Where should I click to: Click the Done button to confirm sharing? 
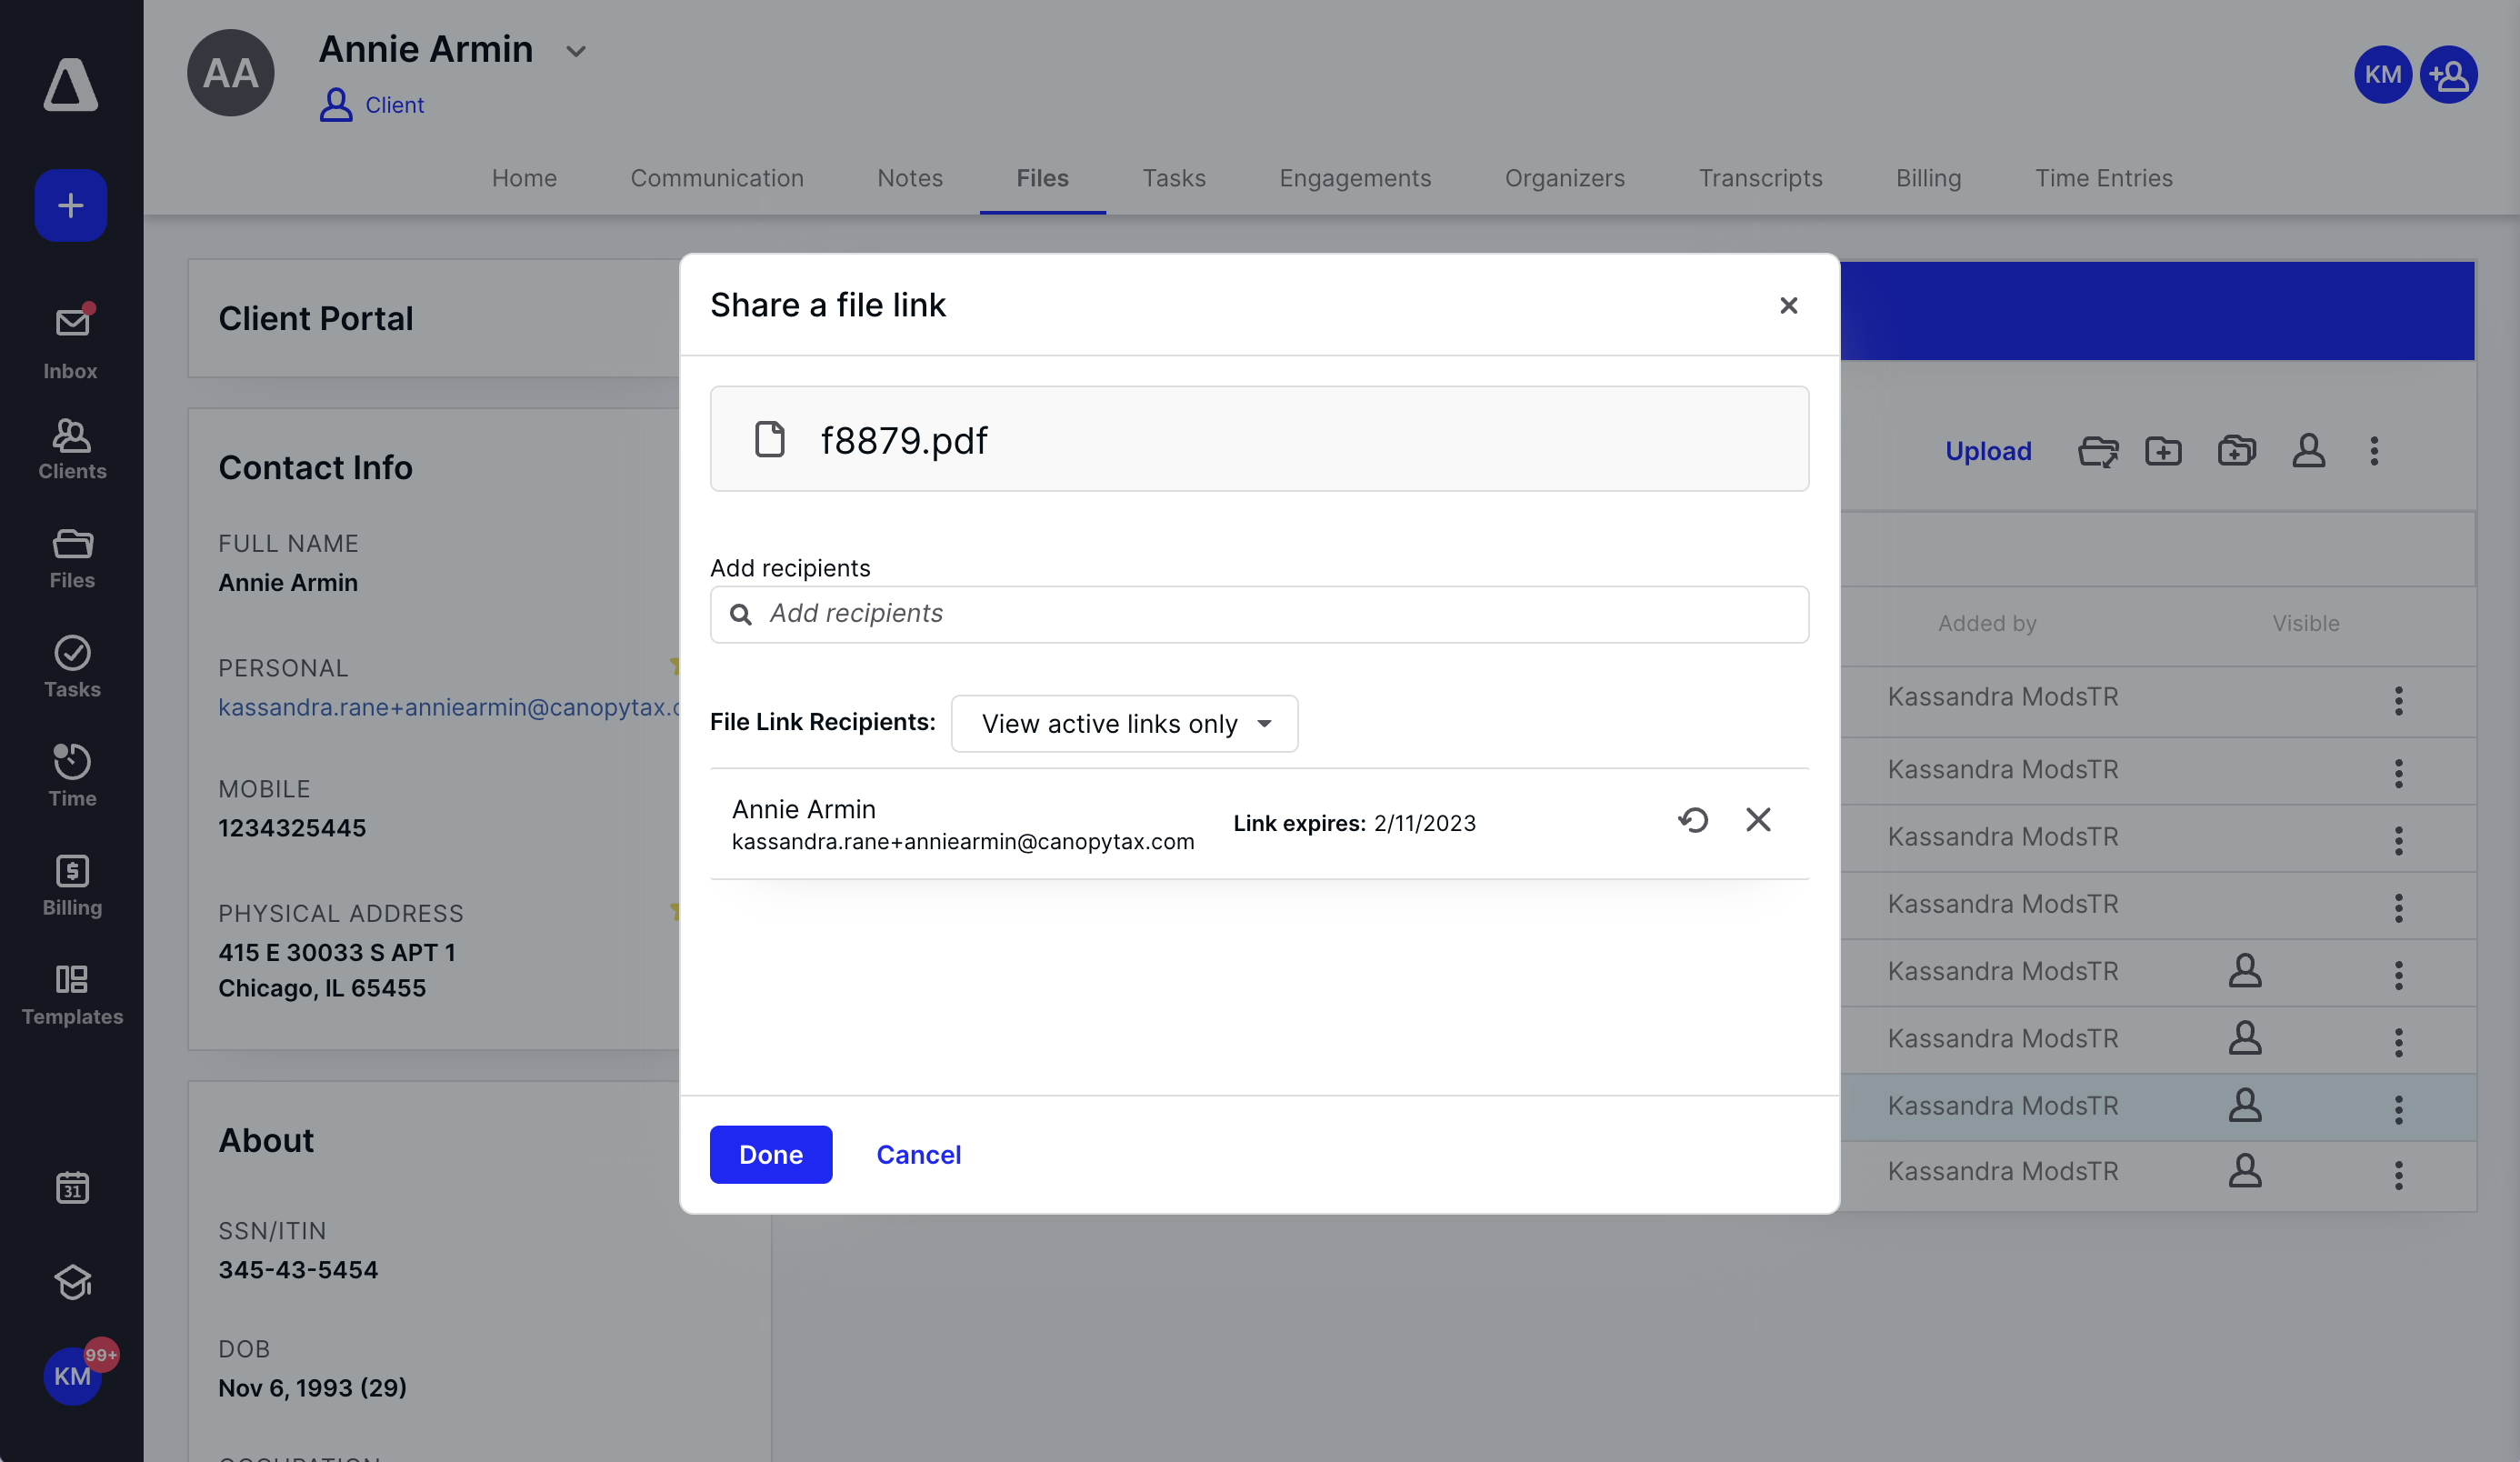[771, 1154]
